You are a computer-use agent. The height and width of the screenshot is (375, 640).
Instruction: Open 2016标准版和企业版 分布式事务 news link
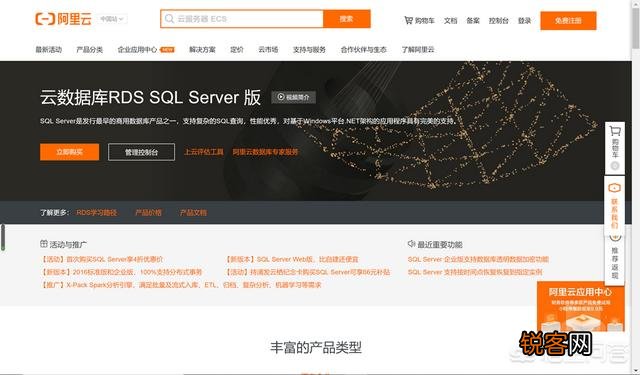click(121, 272)
